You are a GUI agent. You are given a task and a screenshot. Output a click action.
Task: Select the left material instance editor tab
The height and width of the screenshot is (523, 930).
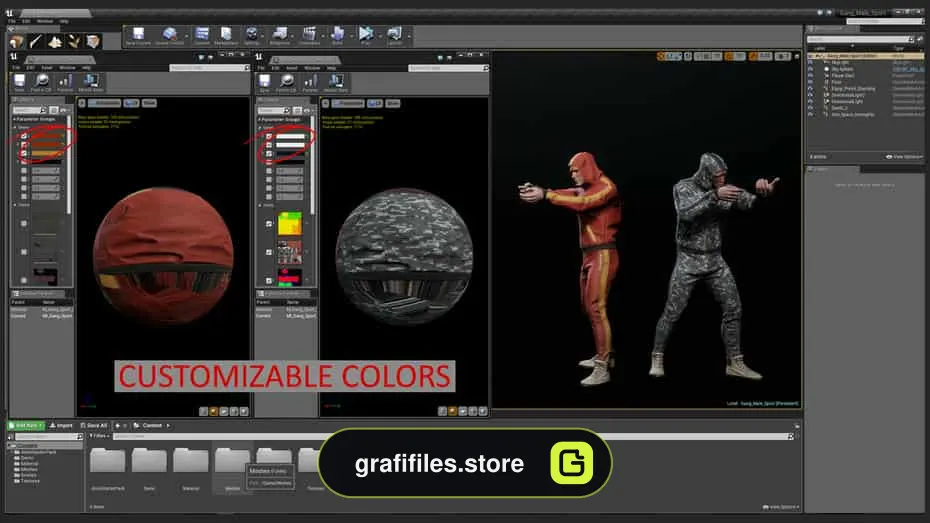tap(59, 59)
